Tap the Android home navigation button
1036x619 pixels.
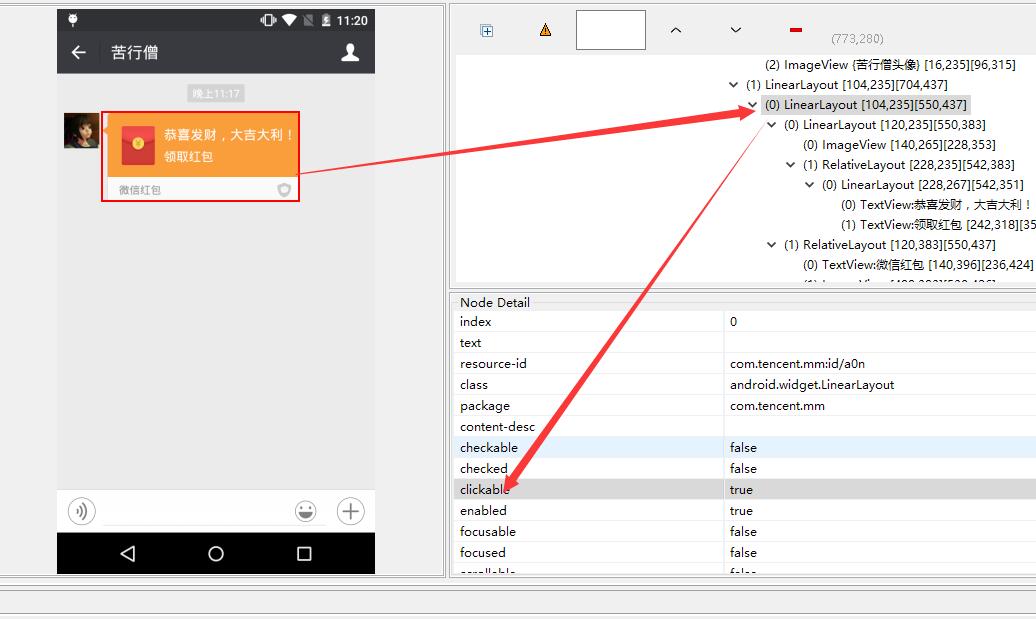click(216, 554)
